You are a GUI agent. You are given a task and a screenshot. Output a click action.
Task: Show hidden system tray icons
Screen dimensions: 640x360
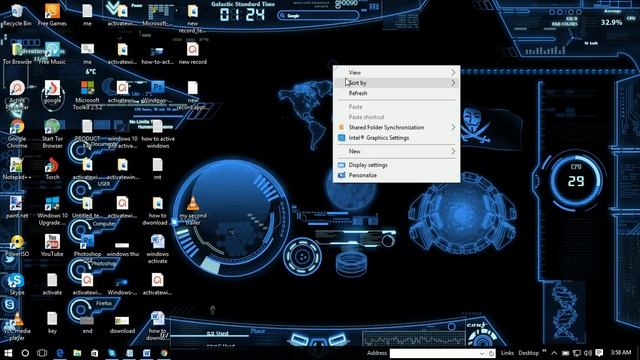[x=554, y=353]
